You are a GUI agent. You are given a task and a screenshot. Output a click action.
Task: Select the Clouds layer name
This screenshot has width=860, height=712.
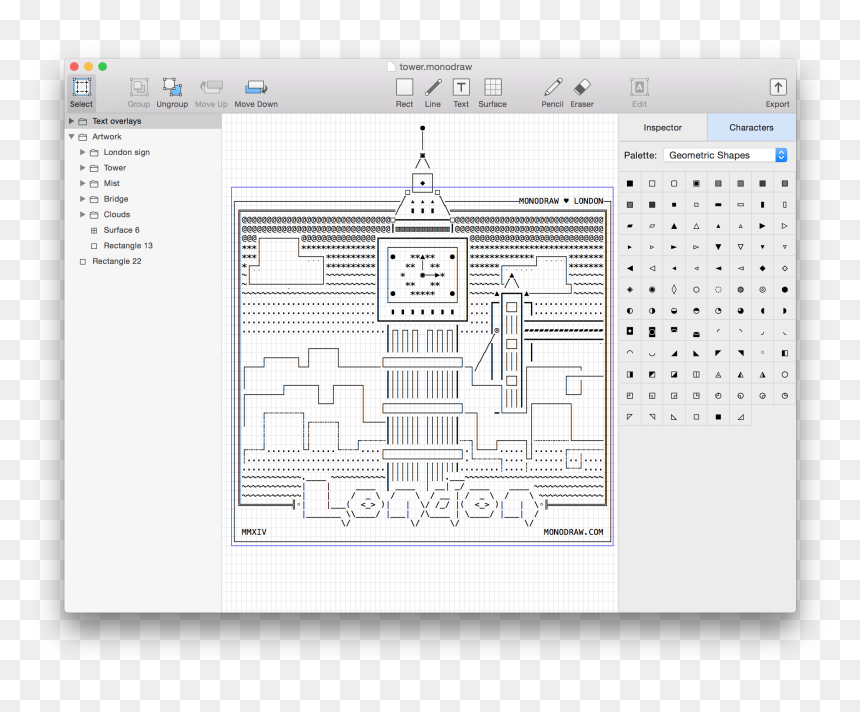[117, 214]
